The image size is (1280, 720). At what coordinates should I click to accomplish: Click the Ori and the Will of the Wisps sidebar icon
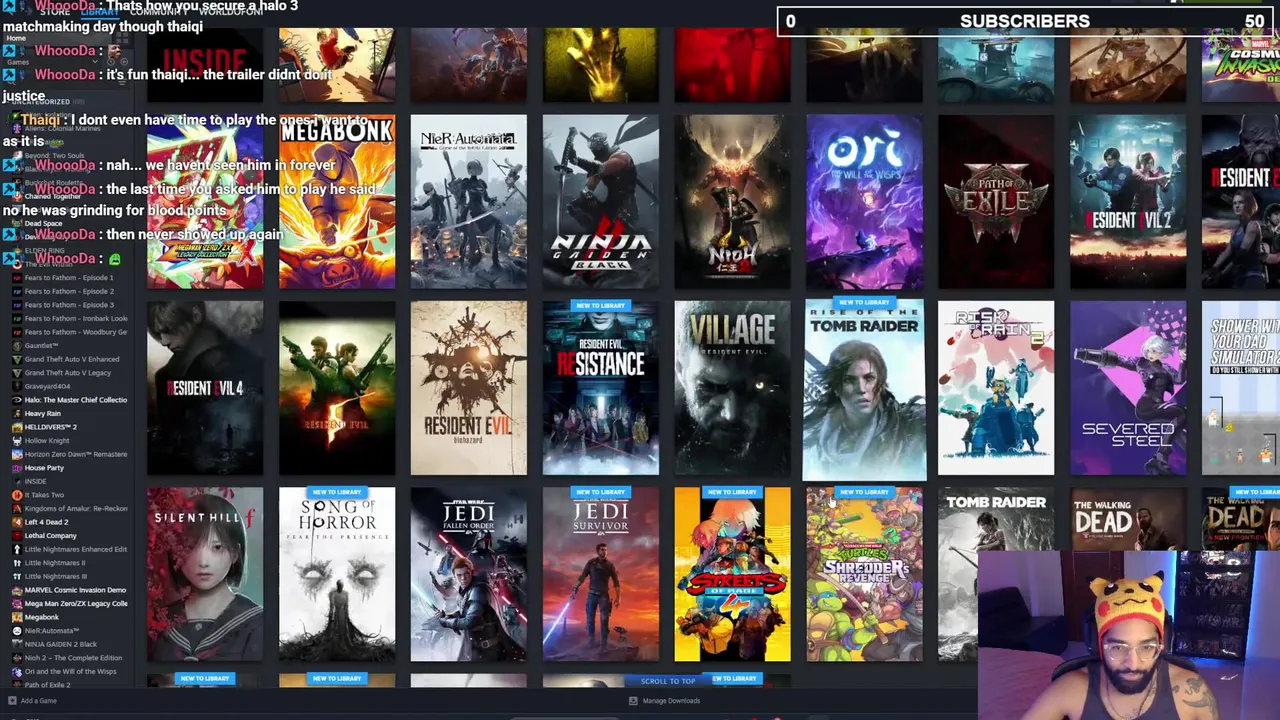[x=17, y=671]
